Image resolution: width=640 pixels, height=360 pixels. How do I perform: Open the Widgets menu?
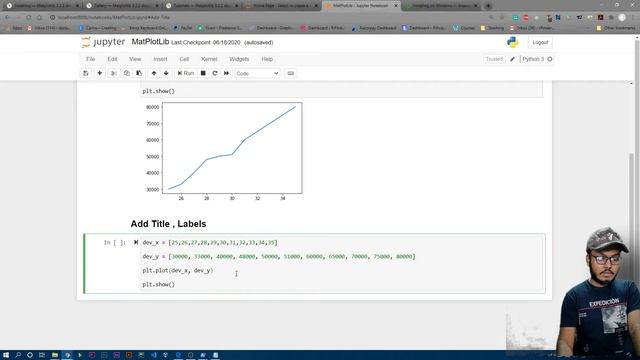[x=239, y=59]
